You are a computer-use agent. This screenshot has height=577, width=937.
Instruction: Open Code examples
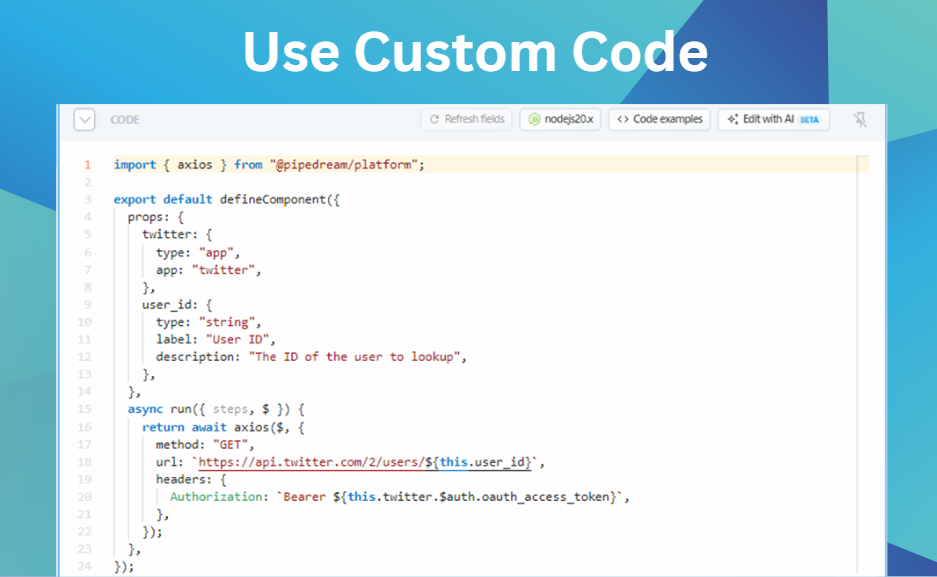coord(659,119)
